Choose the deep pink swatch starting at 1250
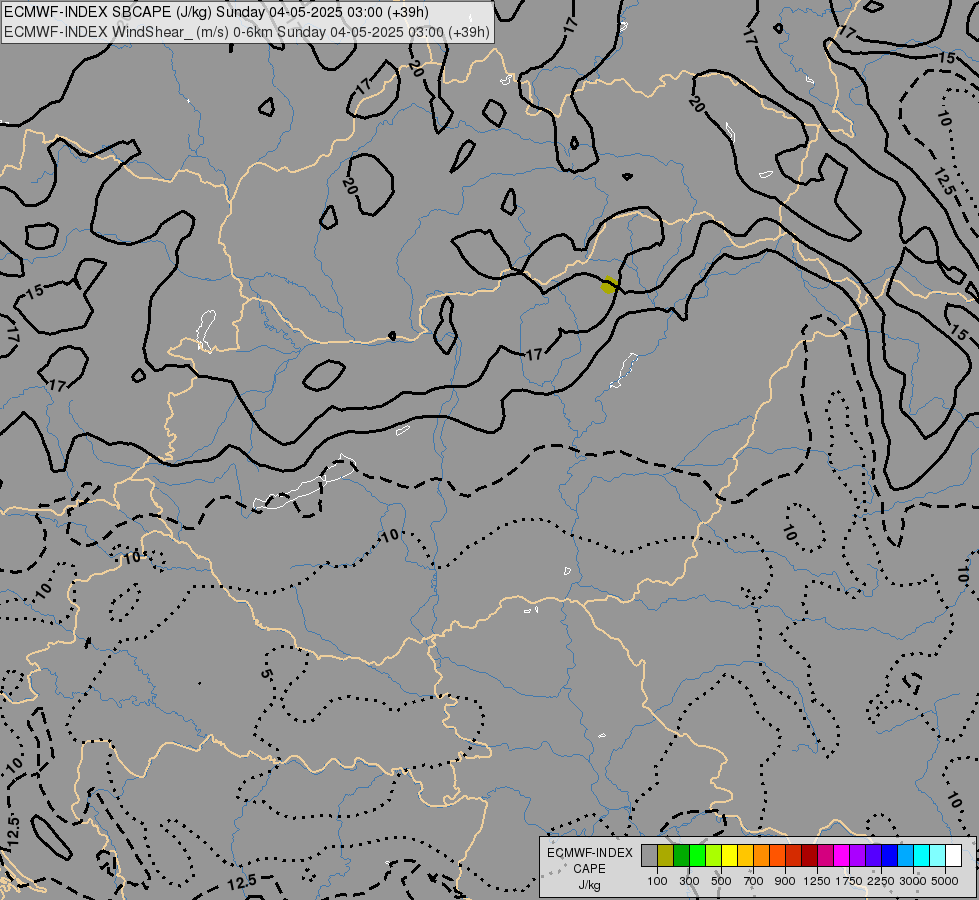 coord(825,855)
